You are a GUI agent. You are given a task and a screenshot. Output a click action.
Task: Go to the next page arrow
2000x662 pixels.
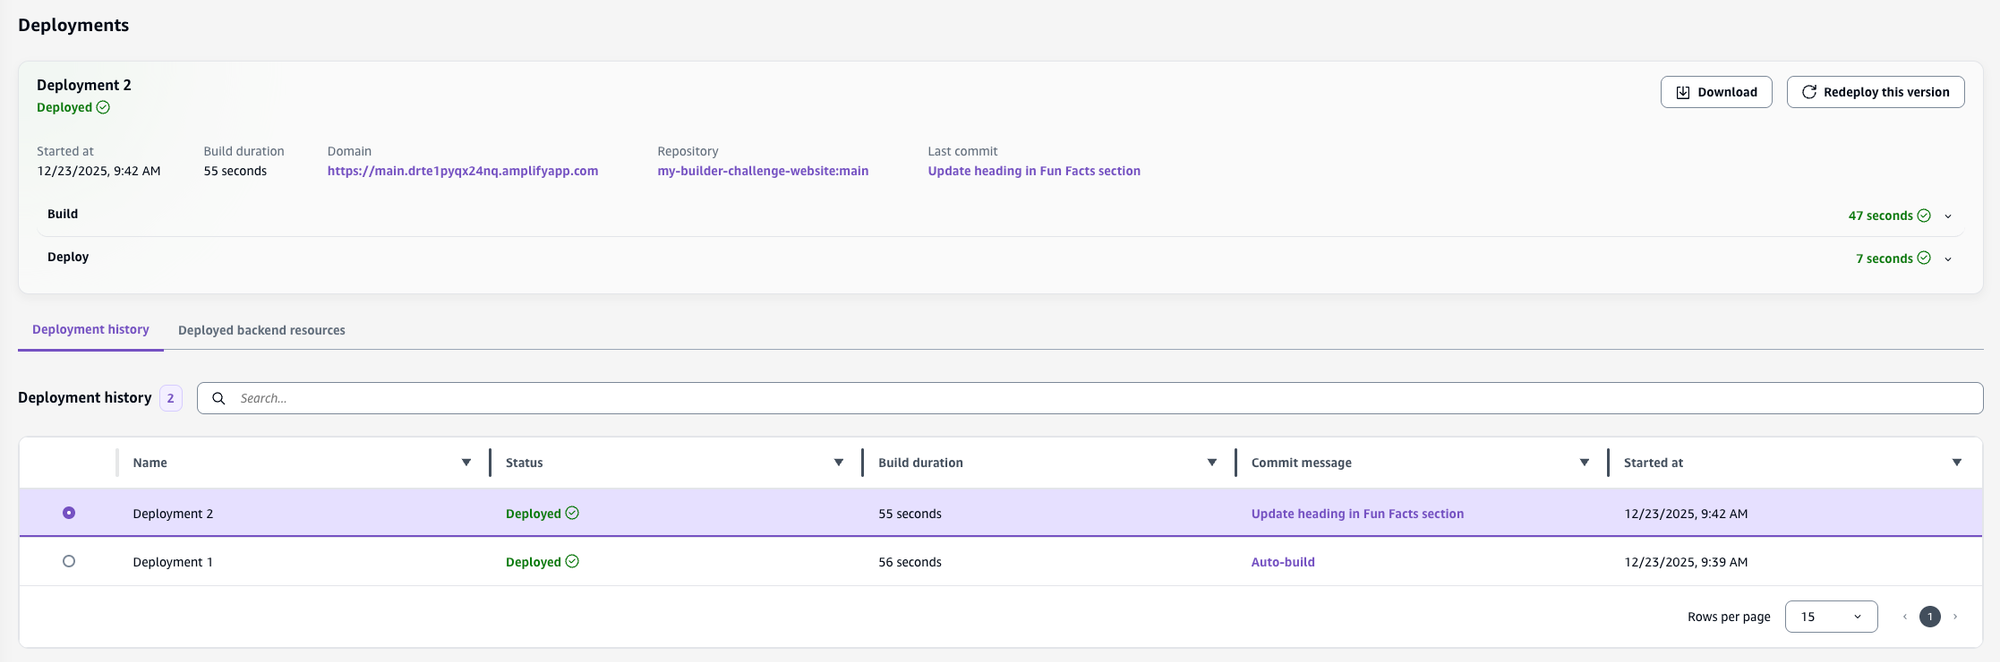coord(1955,616)
